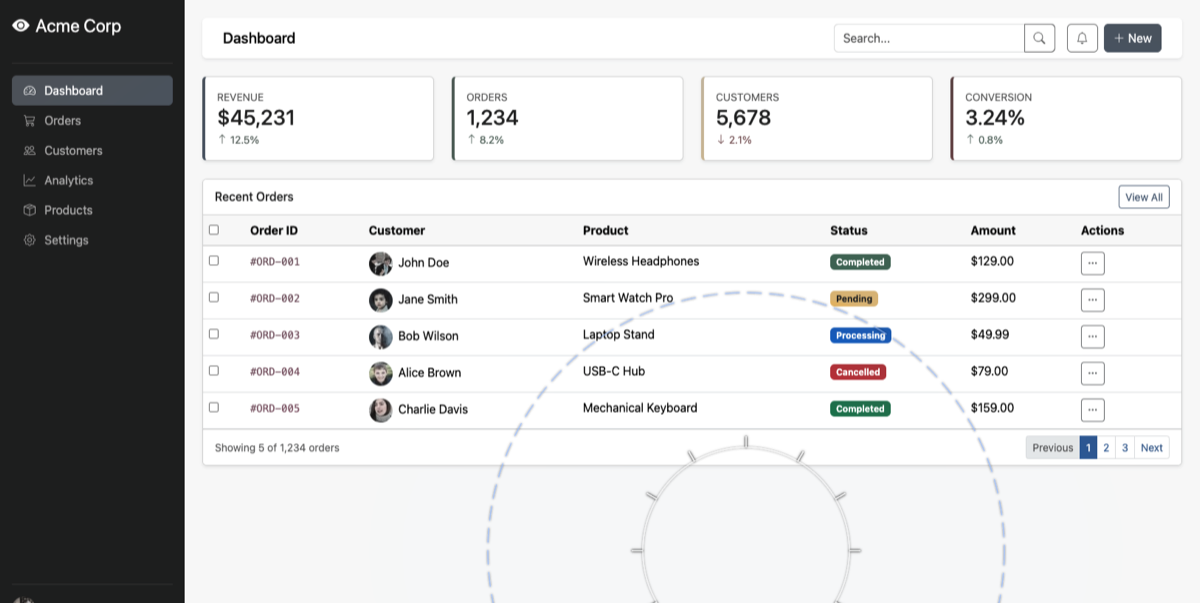Click the View All button
The height and width of the screenshot is (603, 1200).
(x=1143, y=197)
